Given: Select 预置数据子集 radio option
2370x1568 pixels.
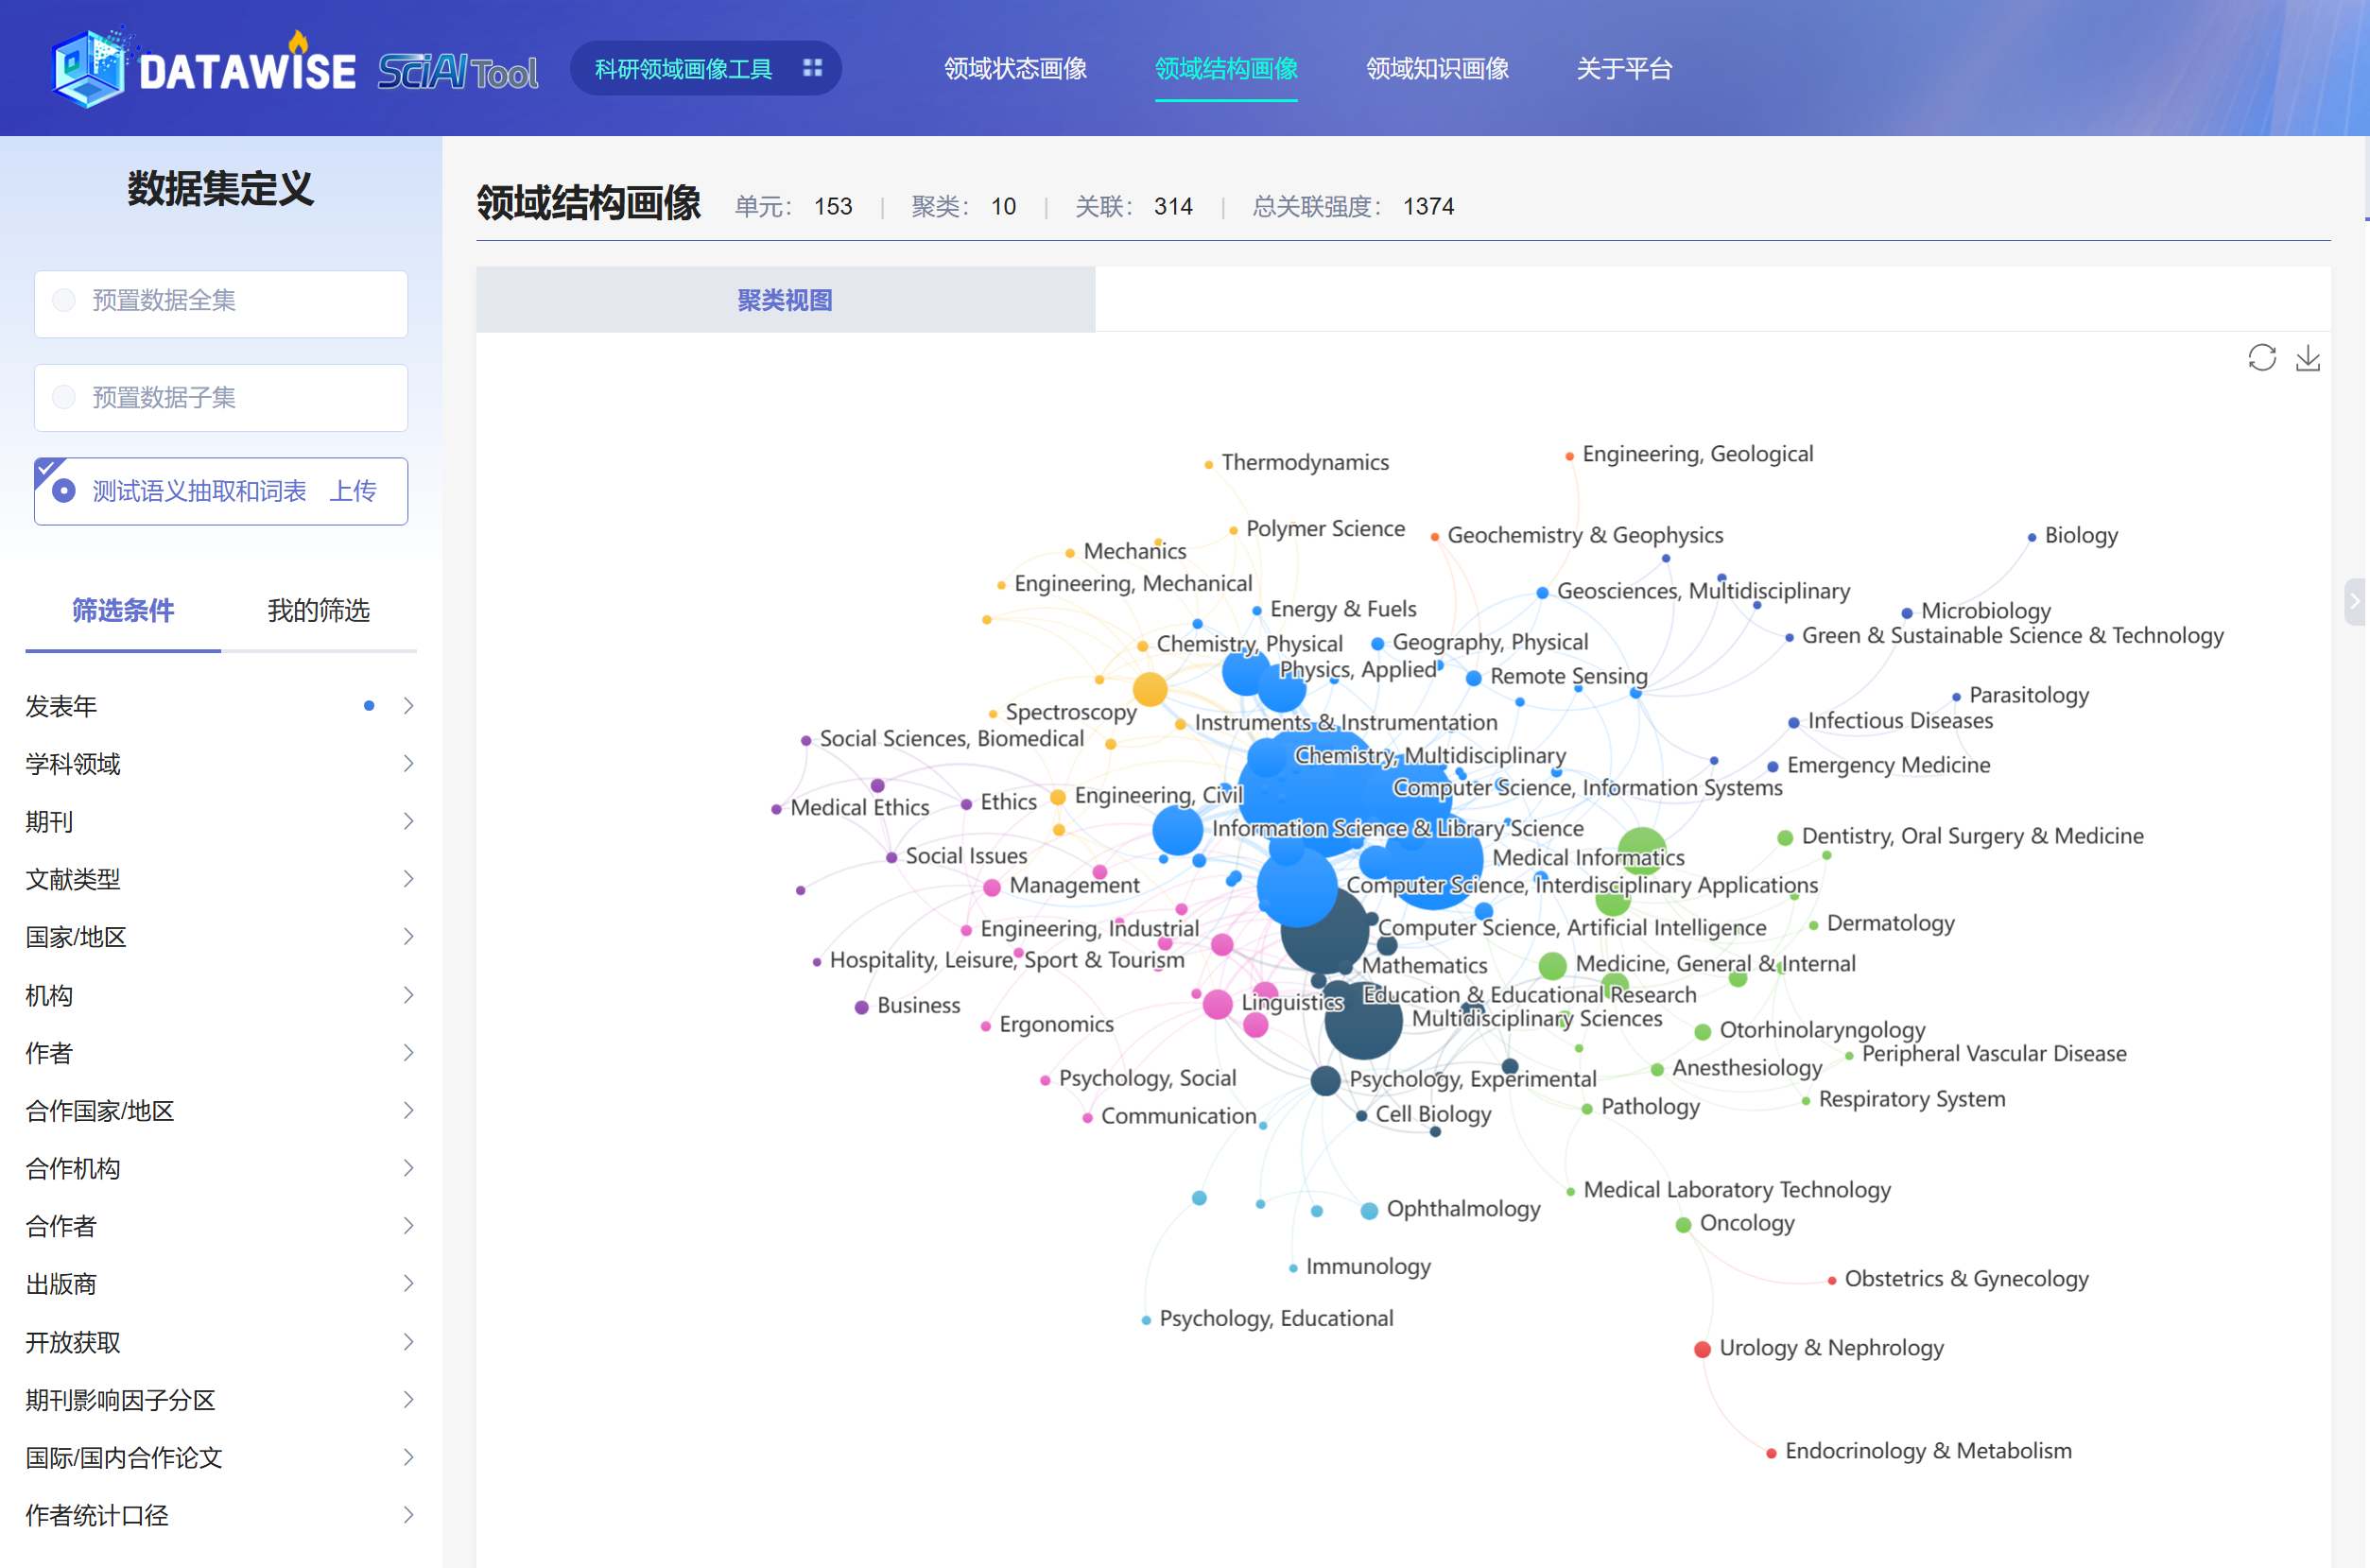Looking at the screenshot, I should click(64, 397).
